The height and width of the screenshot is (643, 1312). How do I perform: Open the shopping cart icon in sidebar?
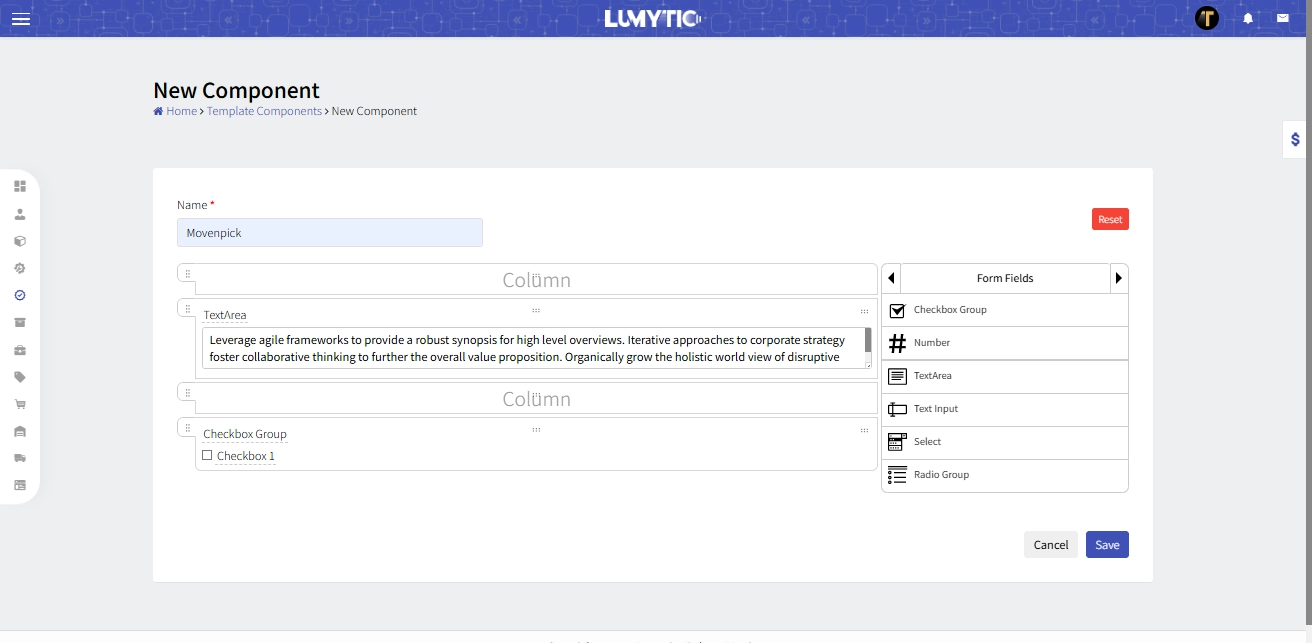click(x=20, y=404)
